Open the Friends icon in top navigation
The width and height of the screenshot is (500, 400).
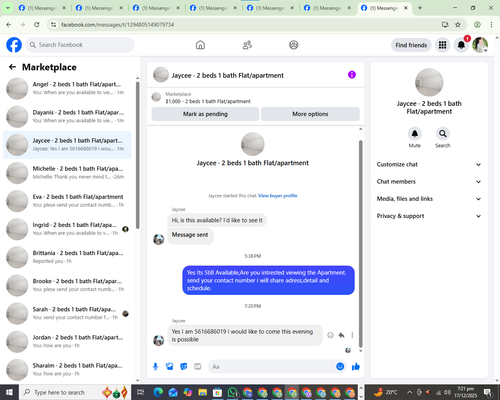coord(247,45)
